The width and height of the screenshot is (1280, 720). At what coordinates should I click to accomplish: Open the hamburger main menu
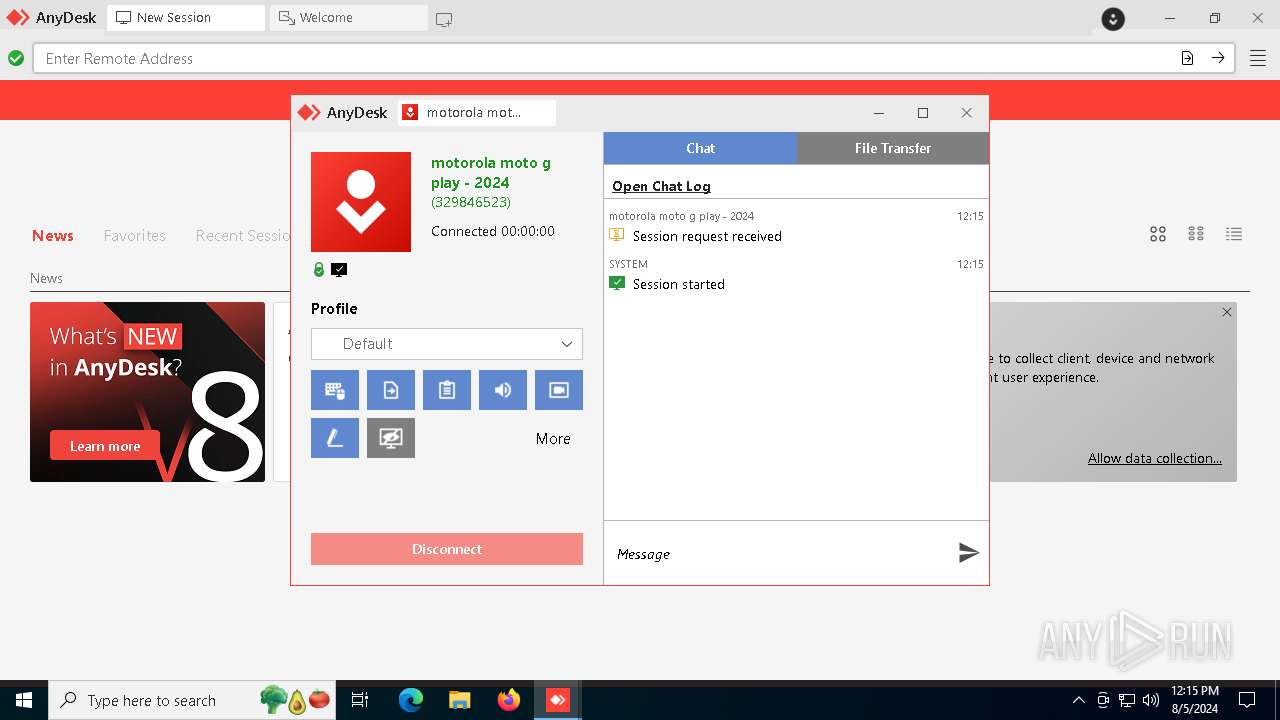pyautogui.click(x=1257, y=58)
